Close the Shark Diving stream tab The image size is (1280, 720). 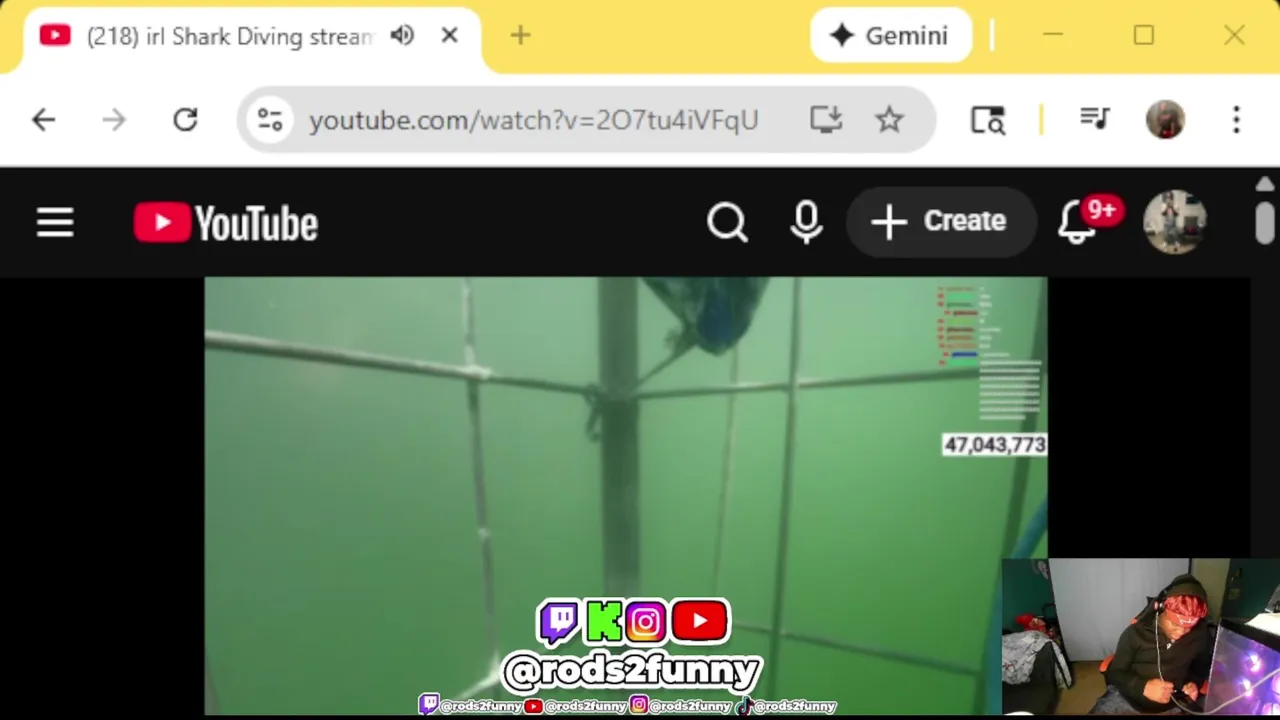(449, 36)
